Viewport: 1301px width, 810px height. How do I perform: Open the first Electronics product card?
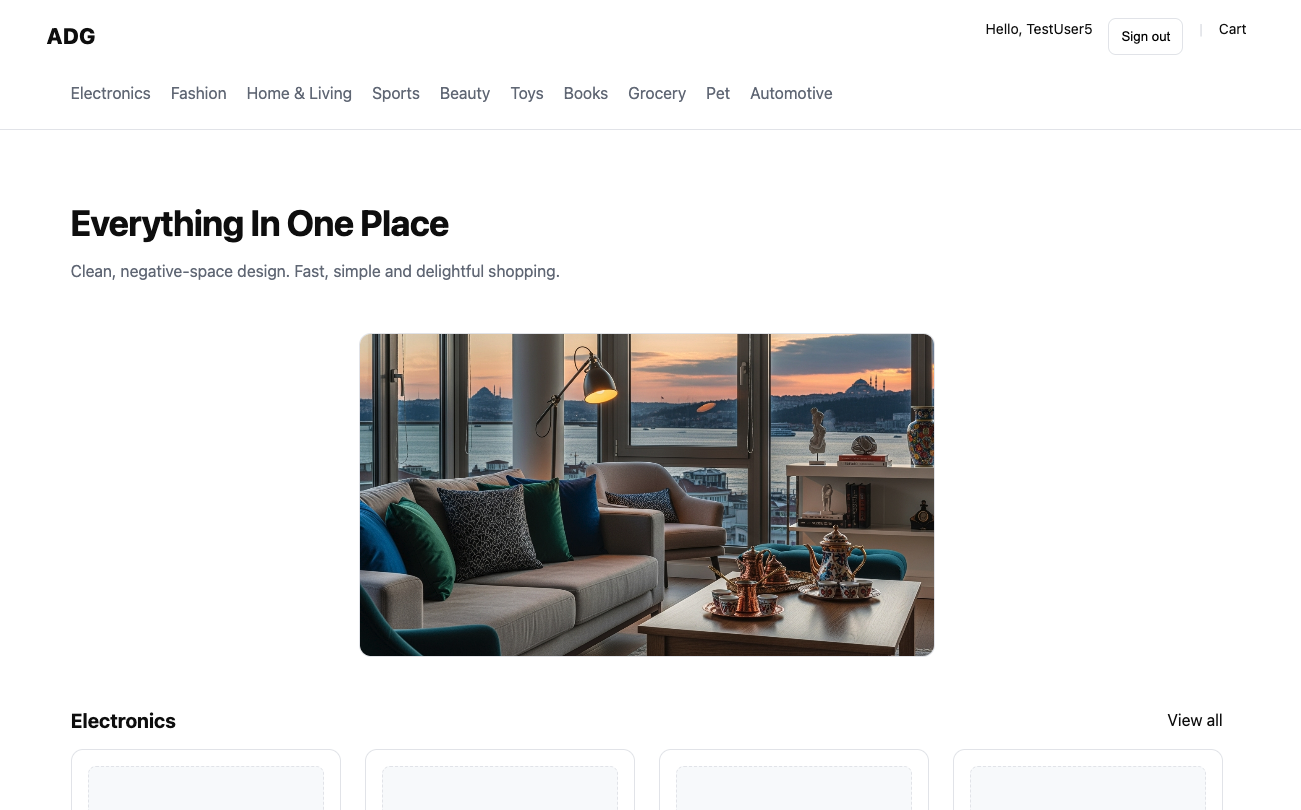(x=206, y=780)
